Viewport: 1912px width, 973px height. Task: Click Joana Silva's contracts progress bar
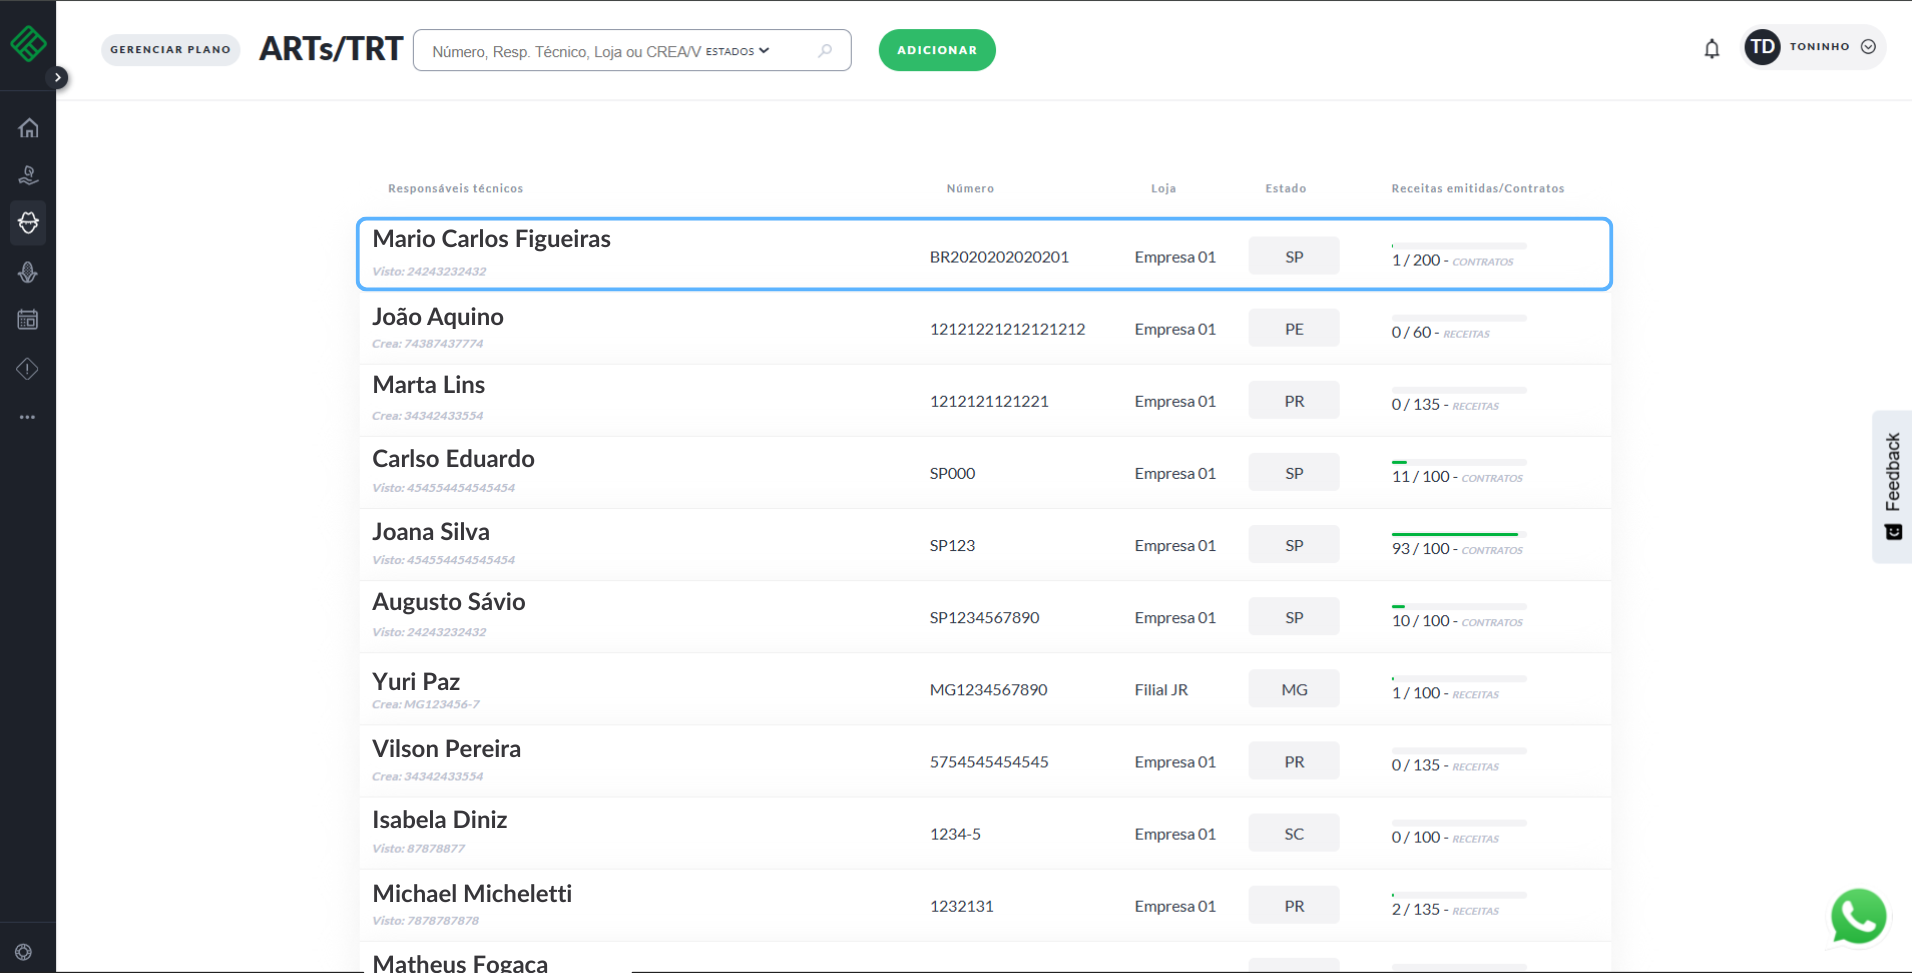coord(1458,535)
